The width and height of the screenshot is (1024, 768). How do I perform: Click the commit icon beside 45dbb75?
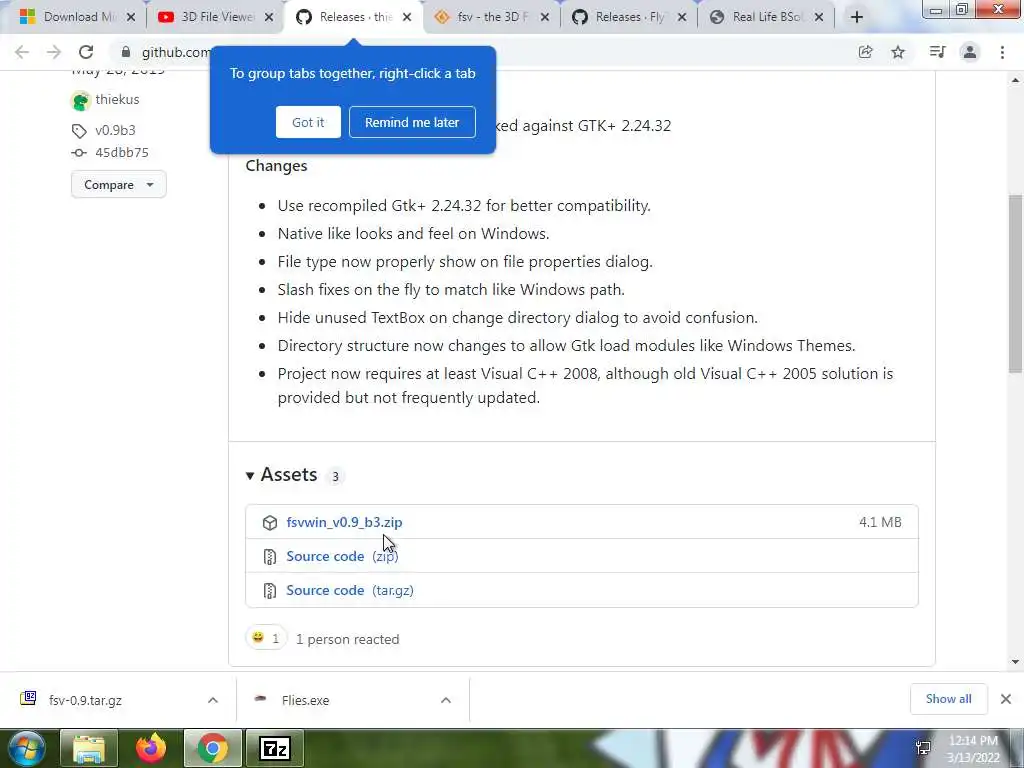point(79,153)
